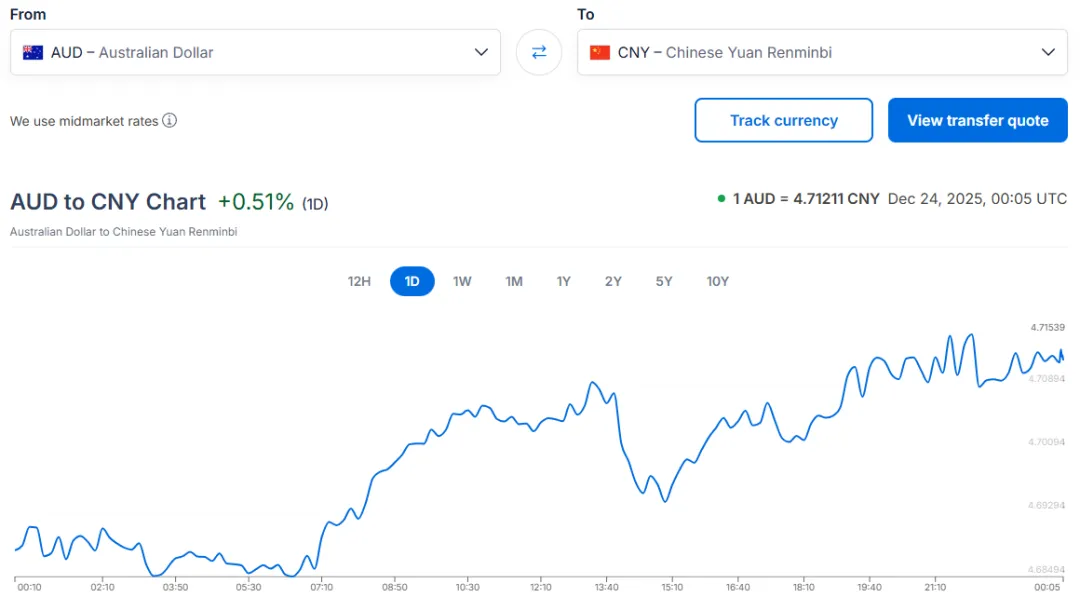Image resolution: width=1080 pixels, height=597 pixels.
Task: Show the 2Y chart range
Action: [613, 281]
